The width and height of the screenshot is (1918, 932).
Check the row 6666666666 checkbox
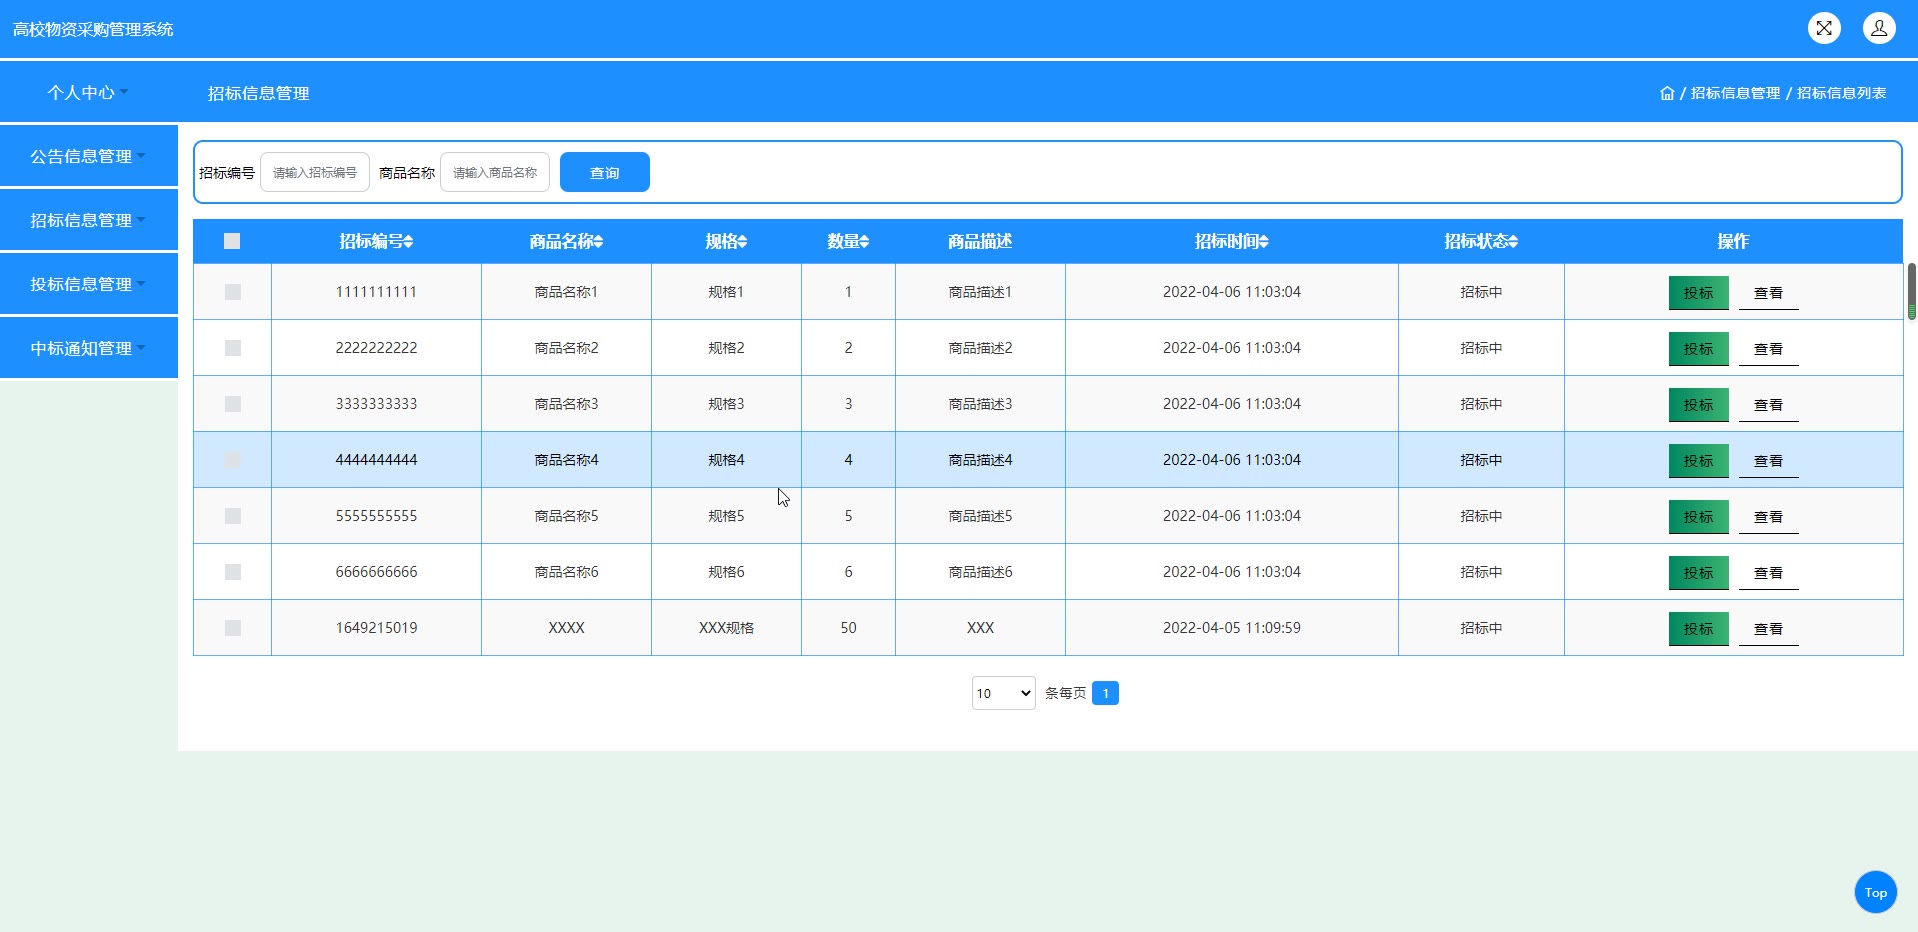click(233, 572)
